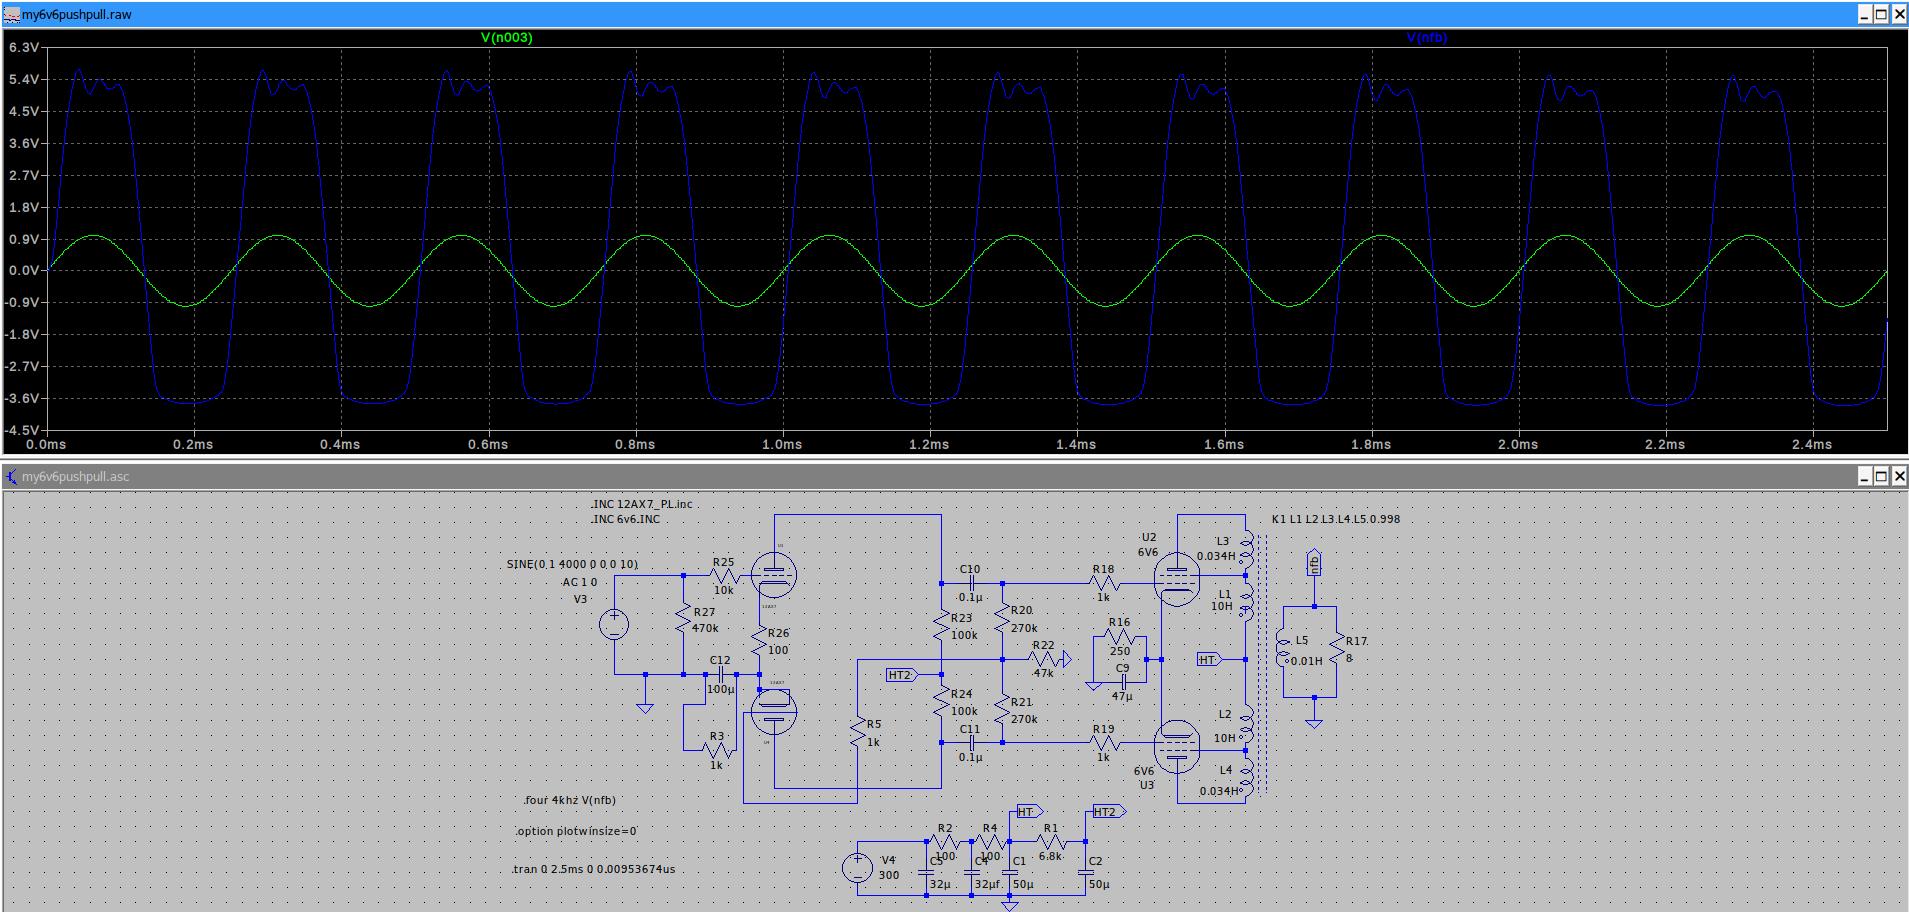
Task: Select the V4 300V supply source
Action: 857,868
